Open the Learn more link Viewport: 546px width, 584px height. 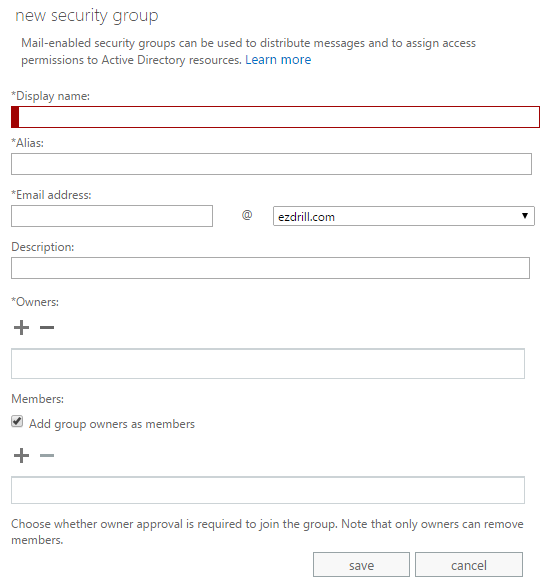coord(278,60)
